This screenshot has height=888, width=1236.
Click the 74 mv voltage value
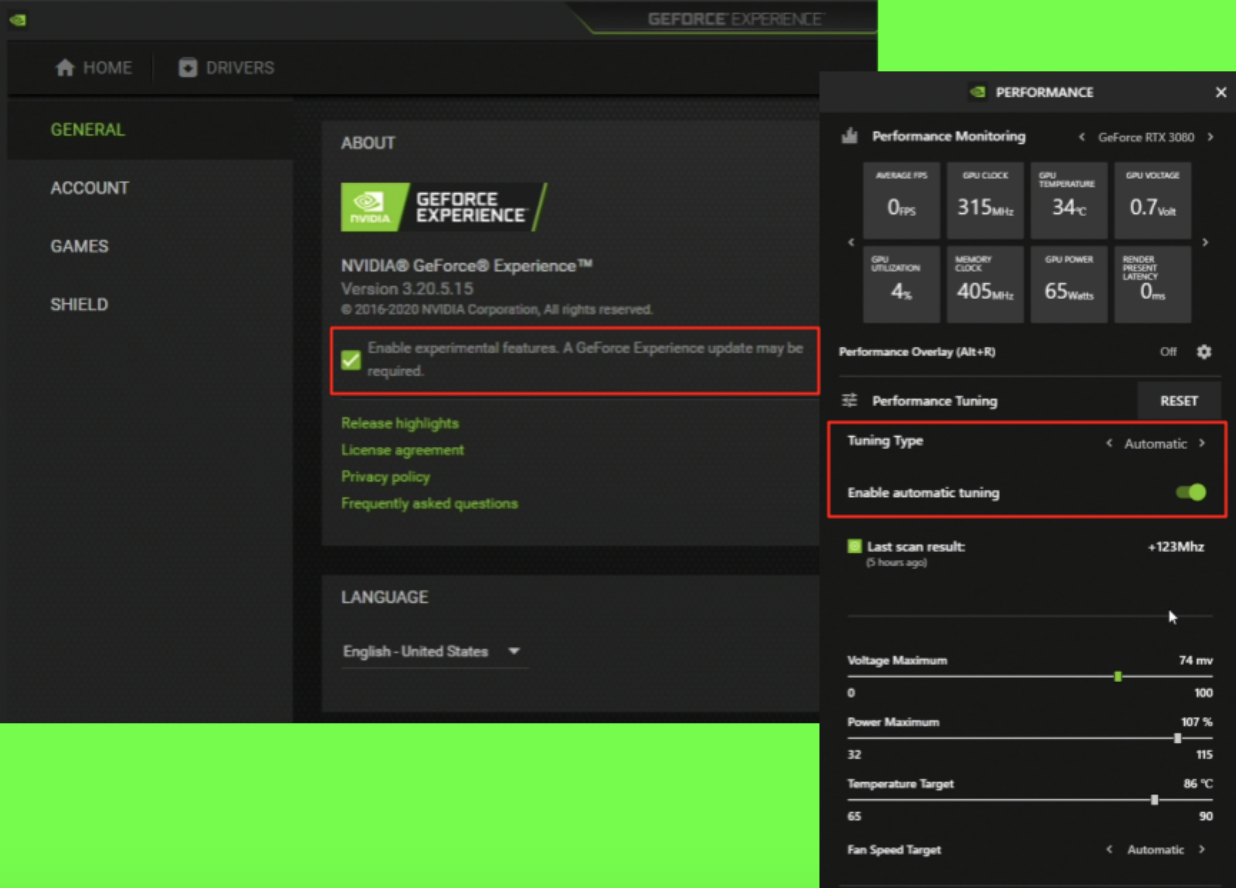click(x=1195, y=660)
